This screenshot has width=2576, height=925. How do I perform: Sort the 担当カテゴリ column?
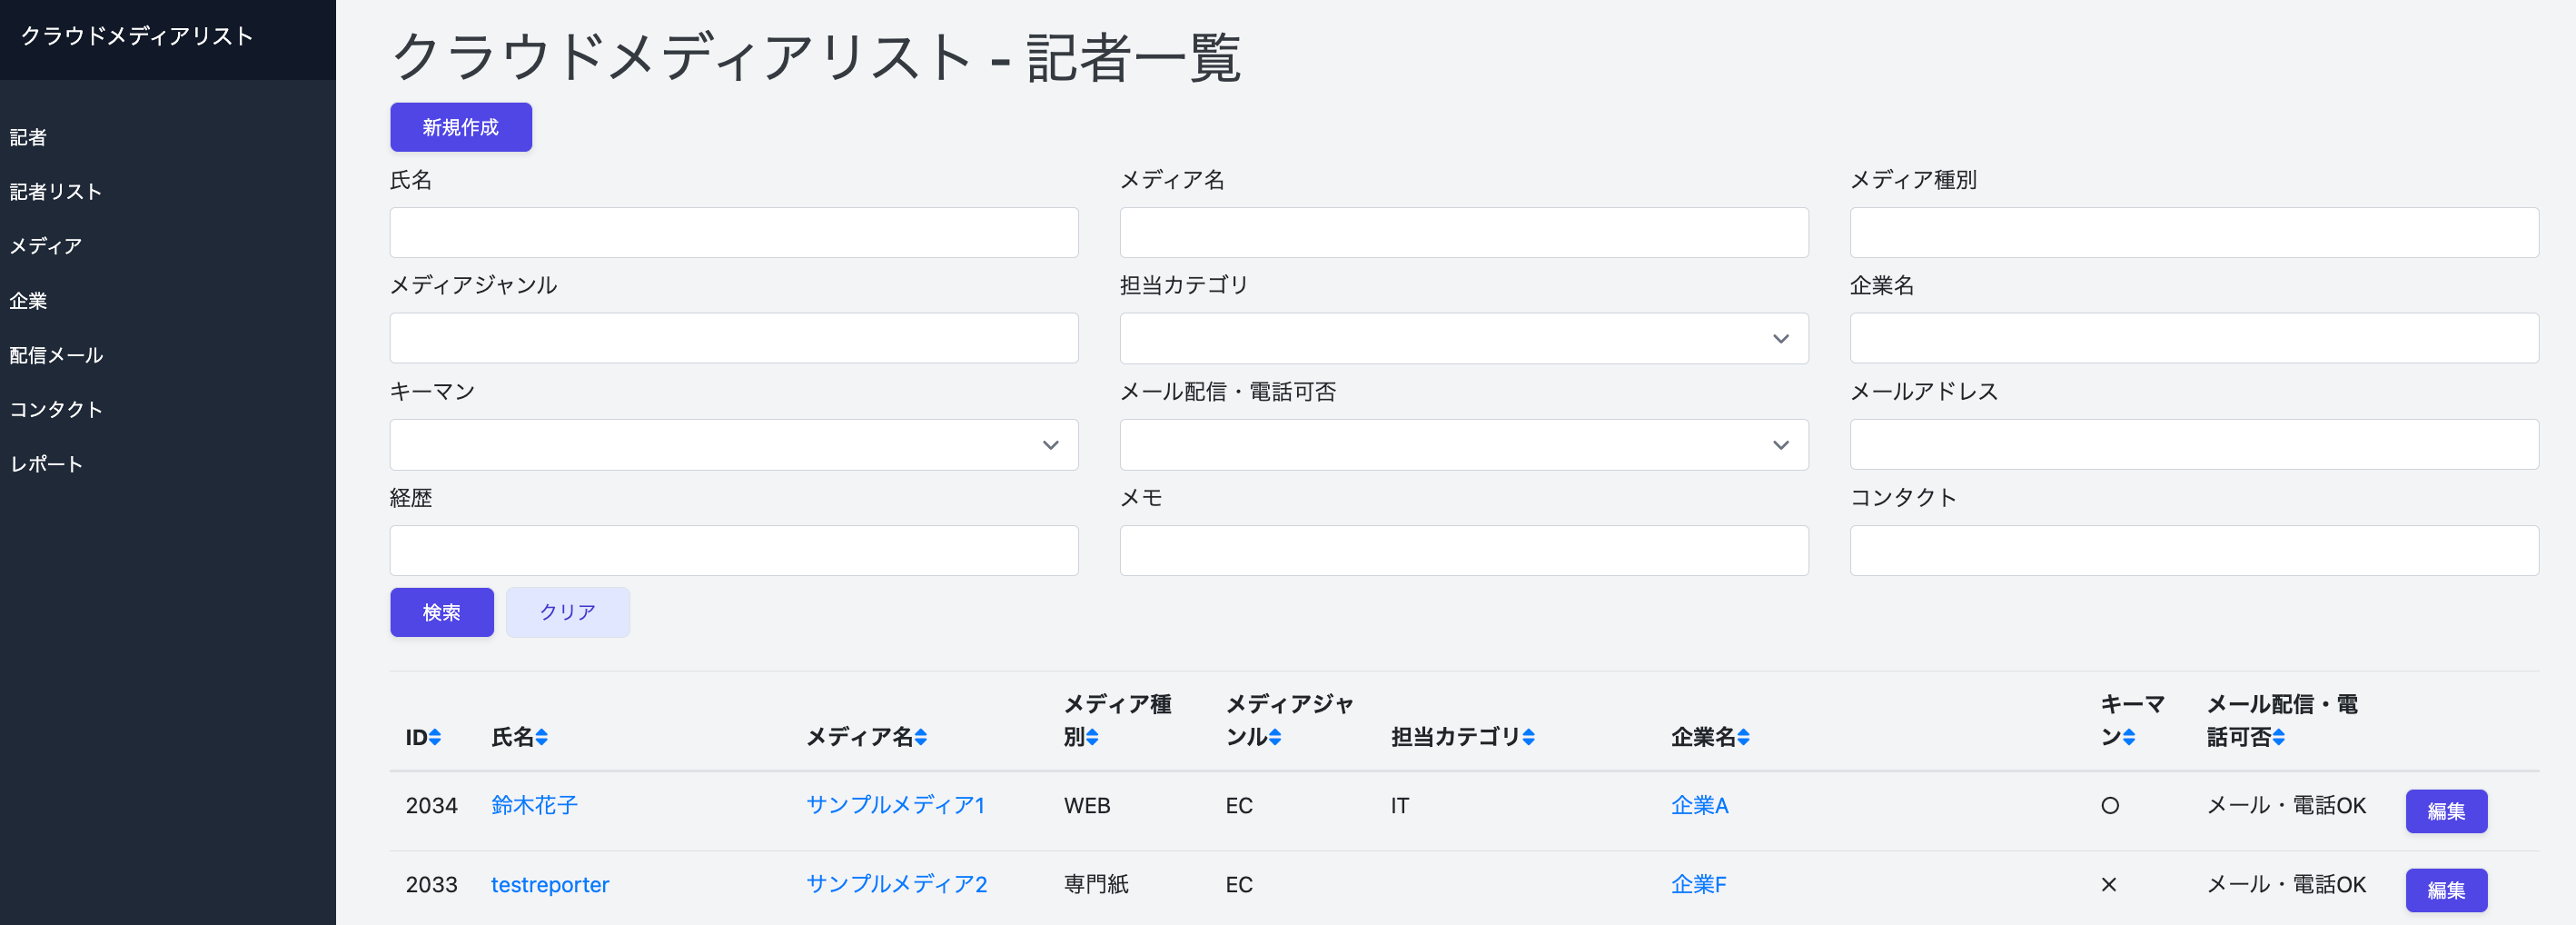coord(1530,739)
